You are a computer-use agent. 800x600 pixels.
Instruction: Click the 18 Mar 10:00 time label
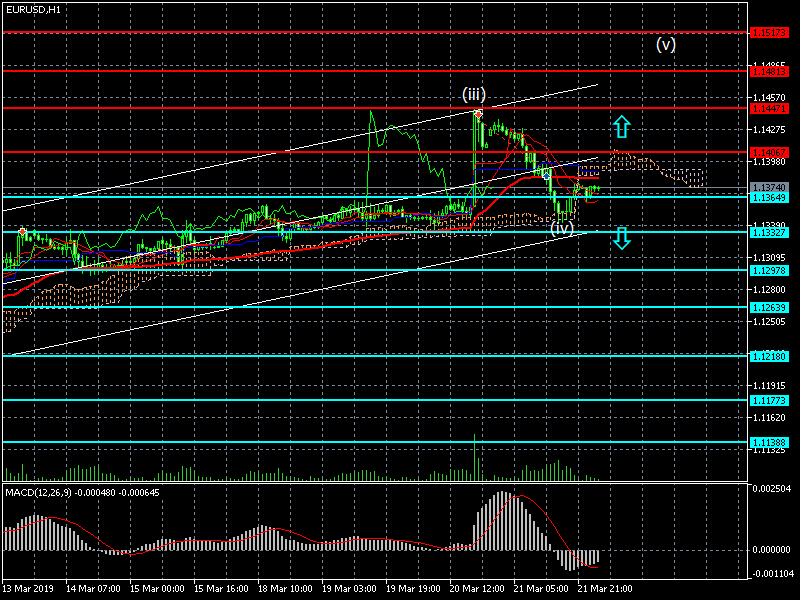click(x=285, y=589)
